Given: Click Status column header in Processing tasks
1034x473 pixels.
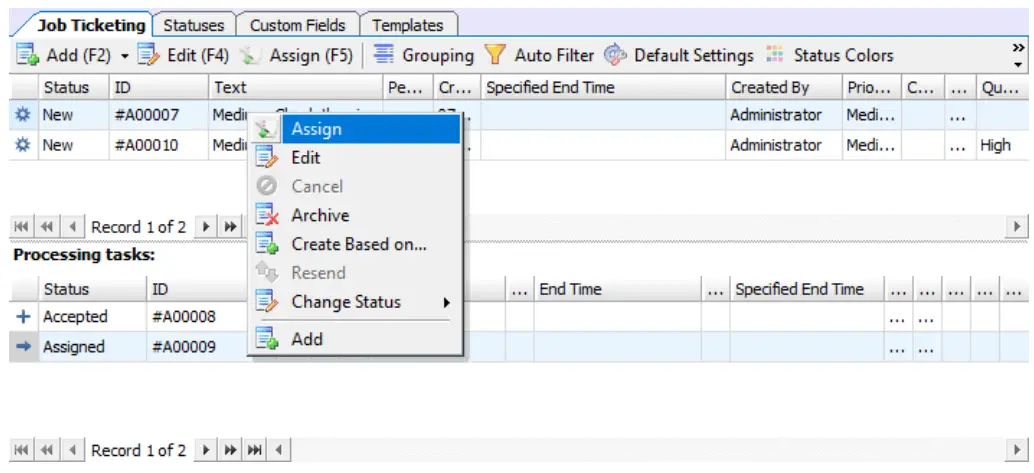Looking at the screenshot, I should point(92,289).
